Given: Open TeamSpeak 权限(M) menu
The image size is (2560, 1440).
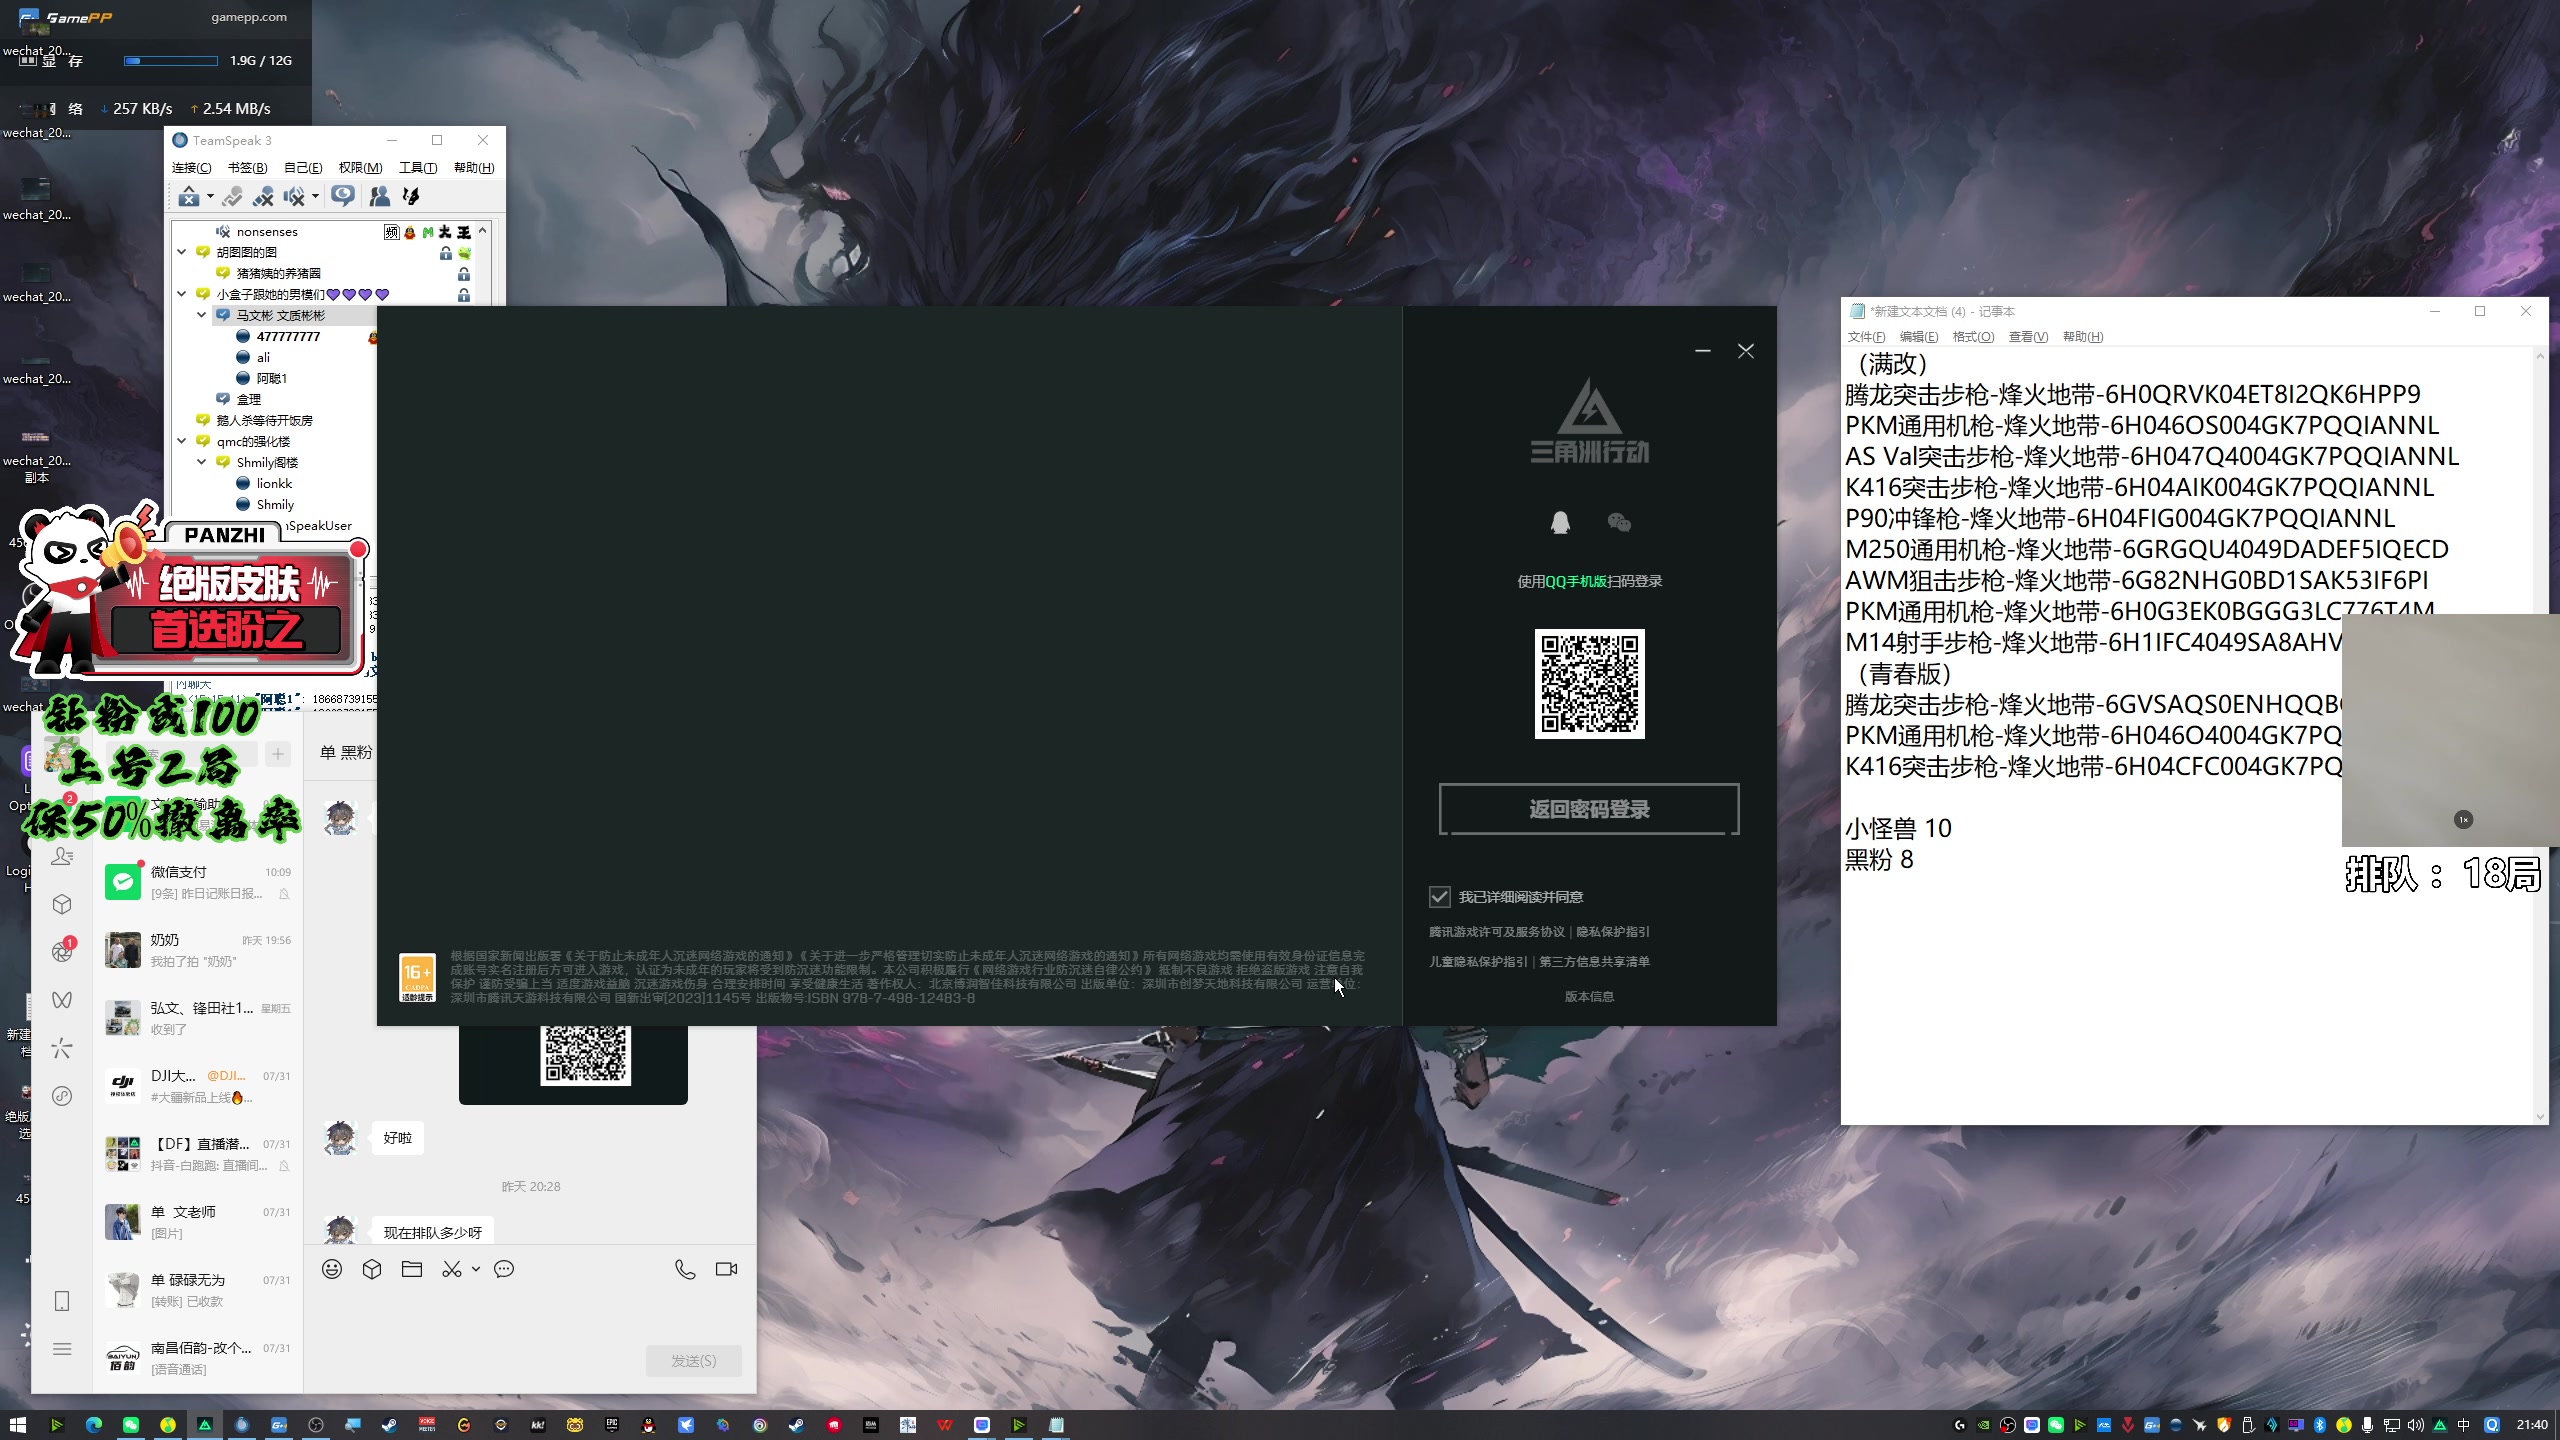Looking at the screenshot, I should [x=360, y=168].
